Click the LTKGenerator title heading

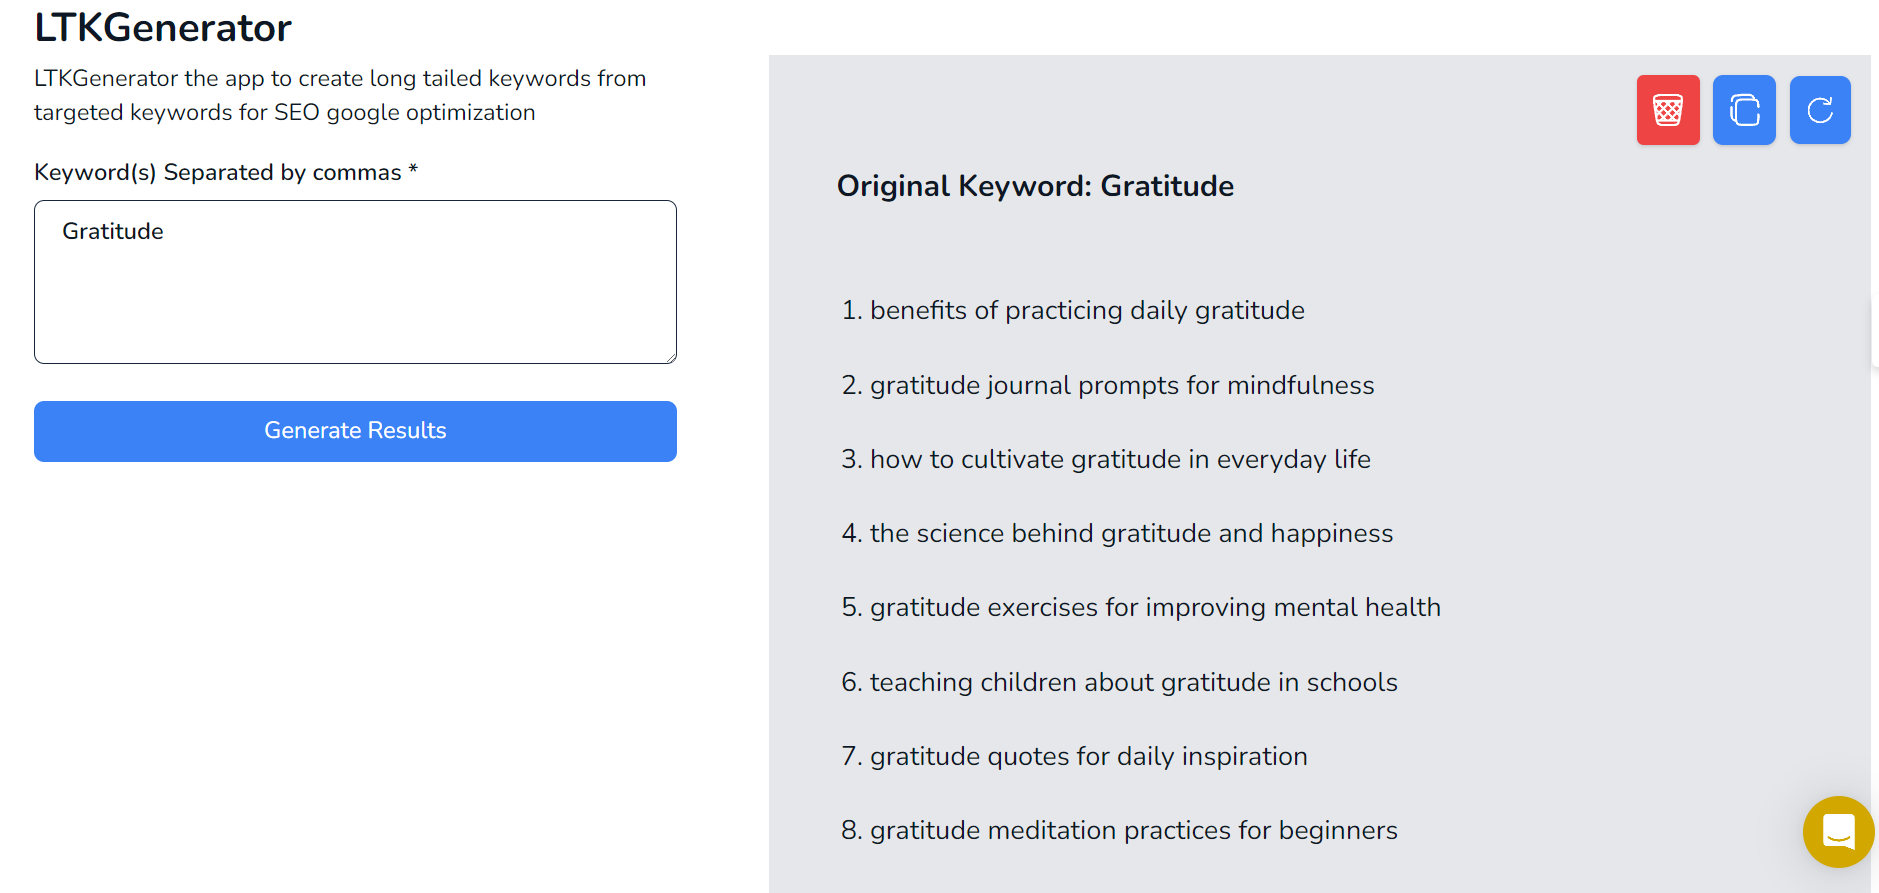(x=163, y=28)
